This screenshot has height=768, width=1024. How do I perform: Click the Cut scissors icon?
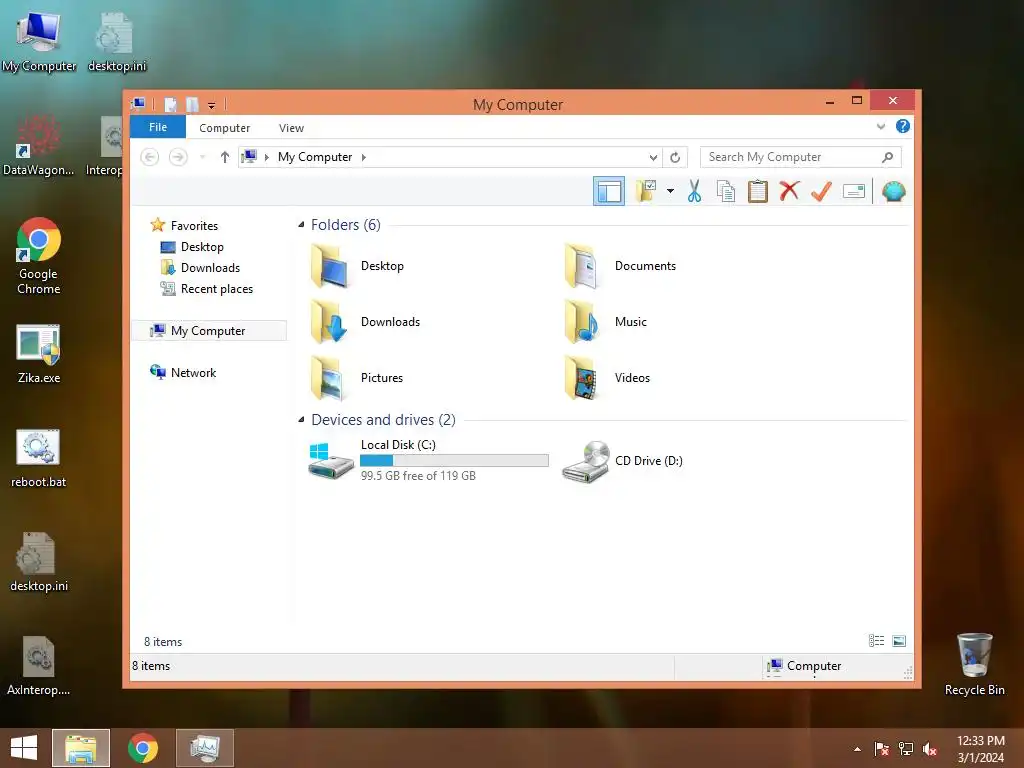pyautogui.click(x=694, y=191)
